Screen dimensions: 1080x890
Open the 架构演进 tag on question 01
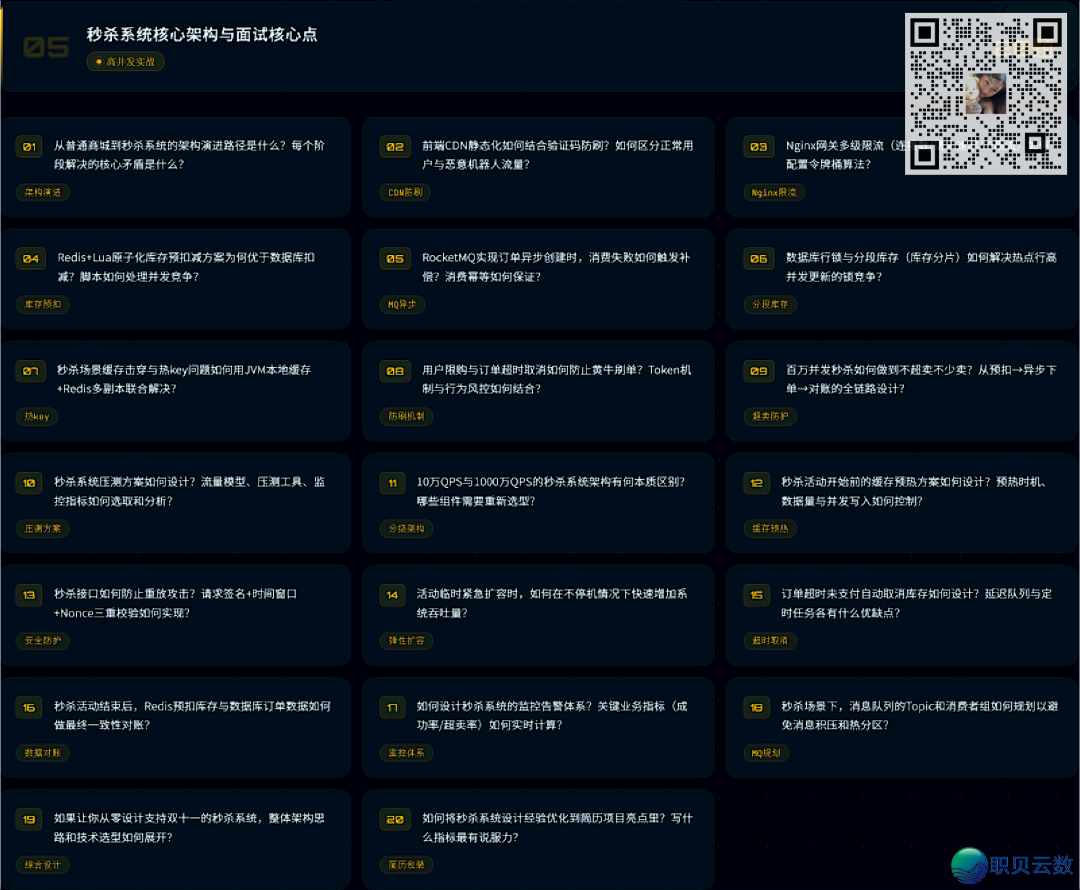pyautogui.click(x=42, y=193)
